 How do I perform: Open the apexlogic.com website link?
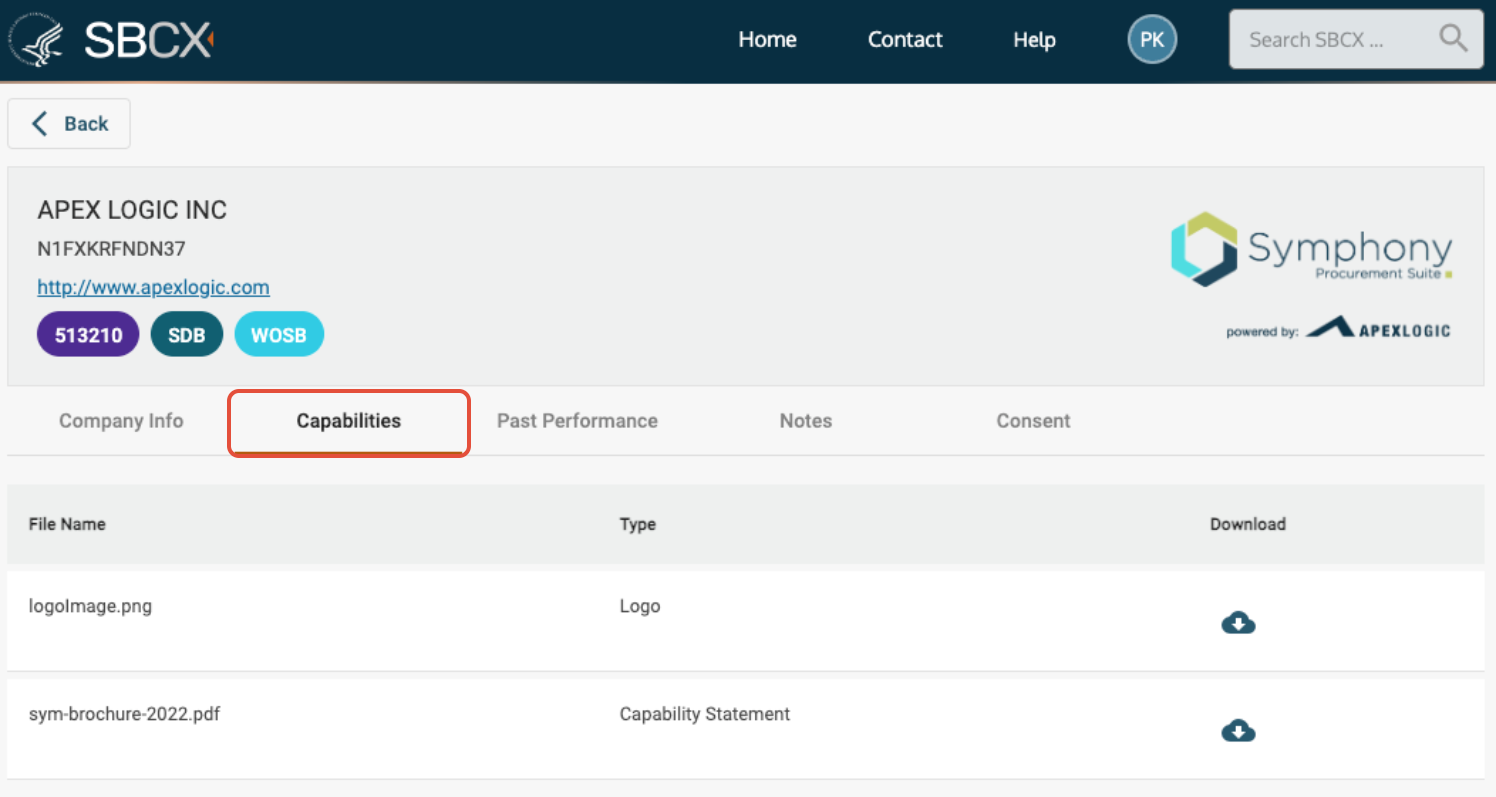click(153, 287)
